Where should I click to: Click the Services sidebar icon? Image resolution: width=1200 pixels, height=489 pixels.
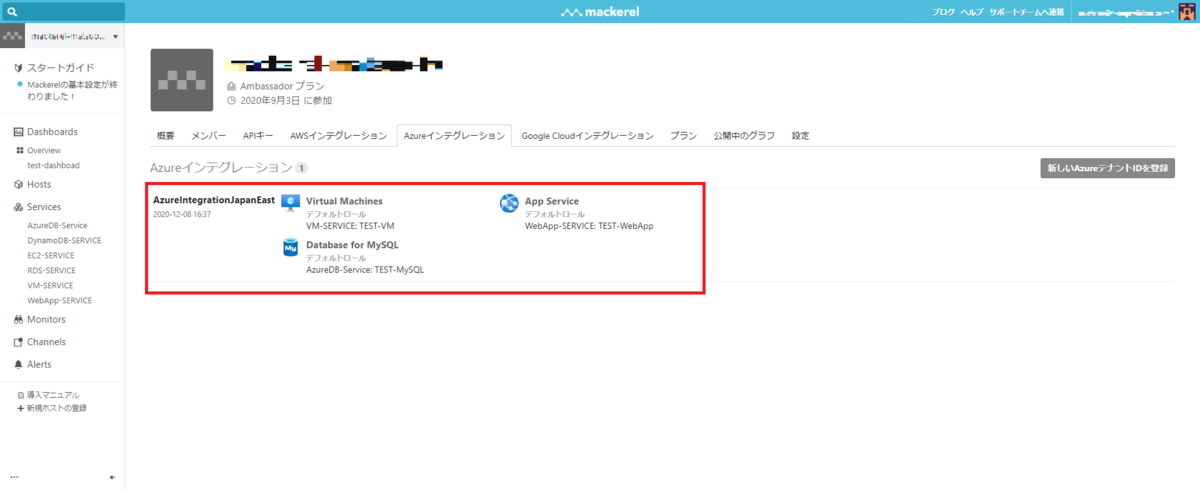(x=18, y=207)
